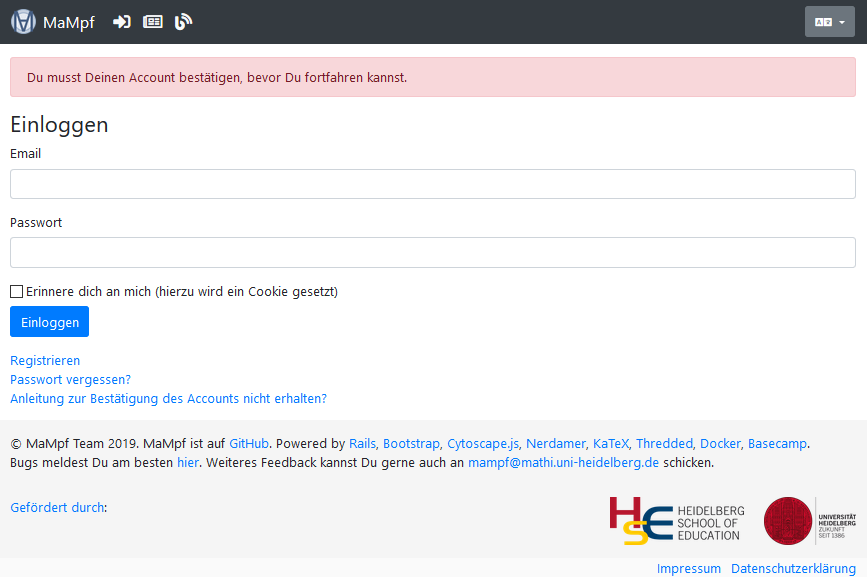
Task: Open the Nerdamer link
Action: coord(556,444)
